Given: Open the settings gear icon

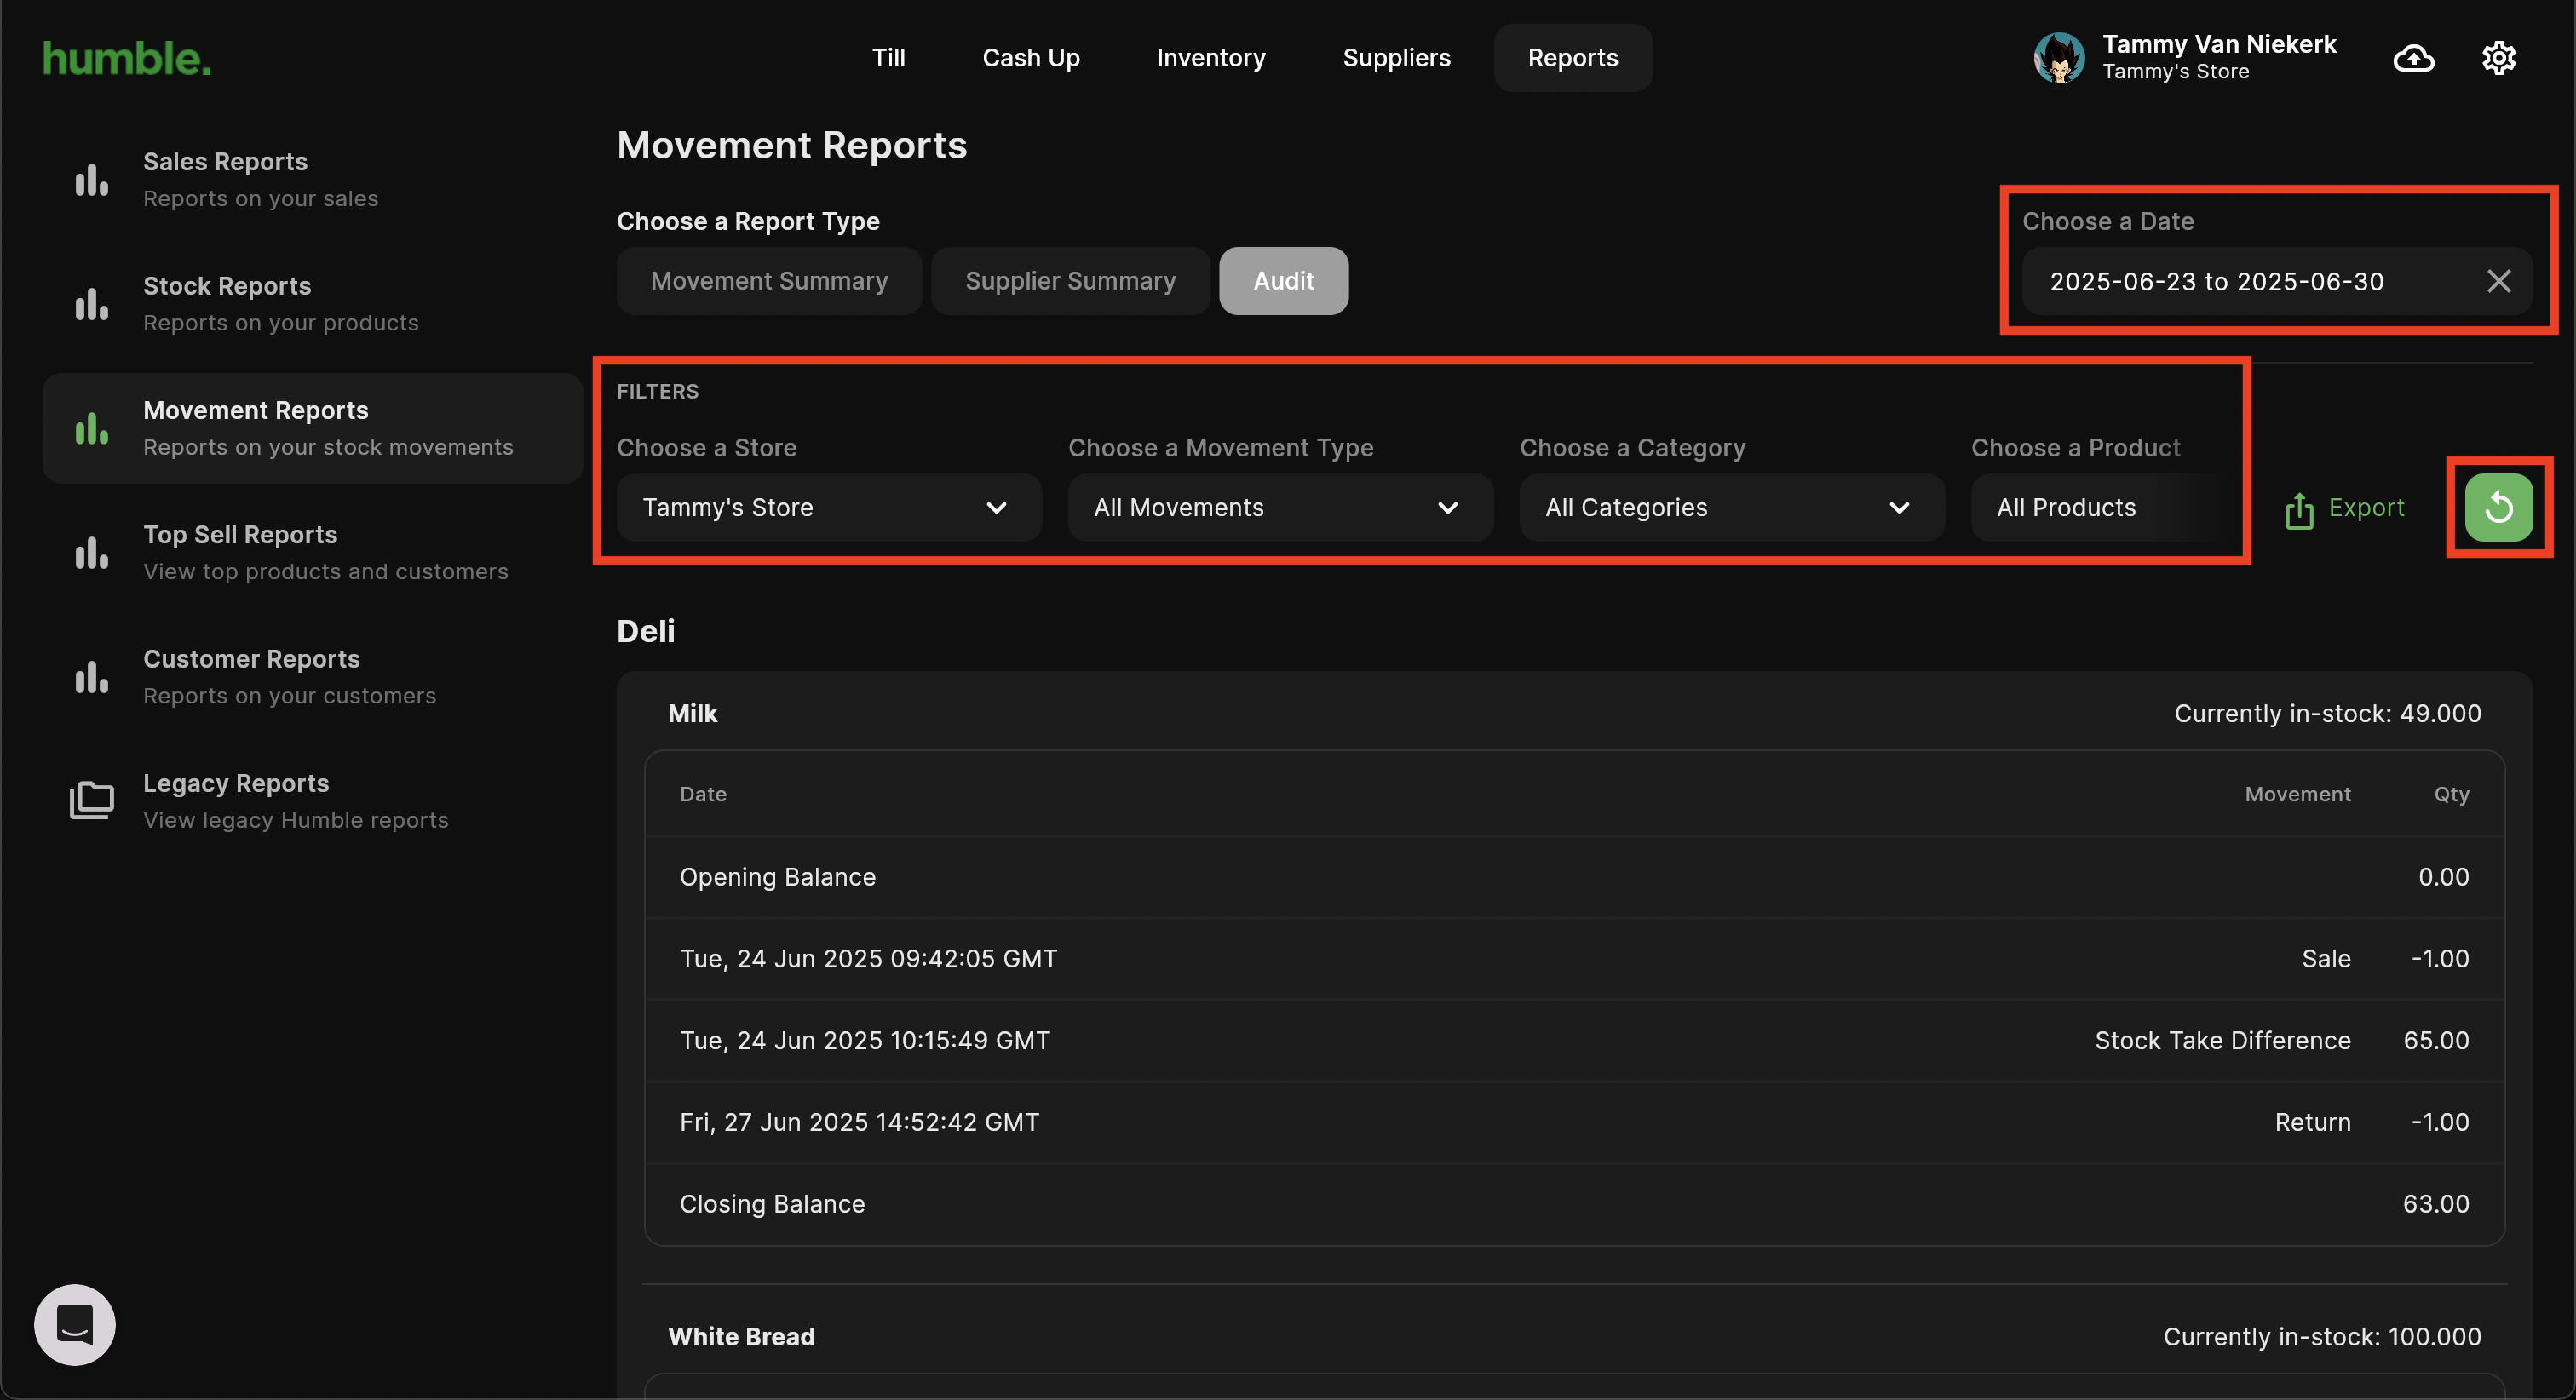Looking at the screenshot, I should pos(2499,58).
